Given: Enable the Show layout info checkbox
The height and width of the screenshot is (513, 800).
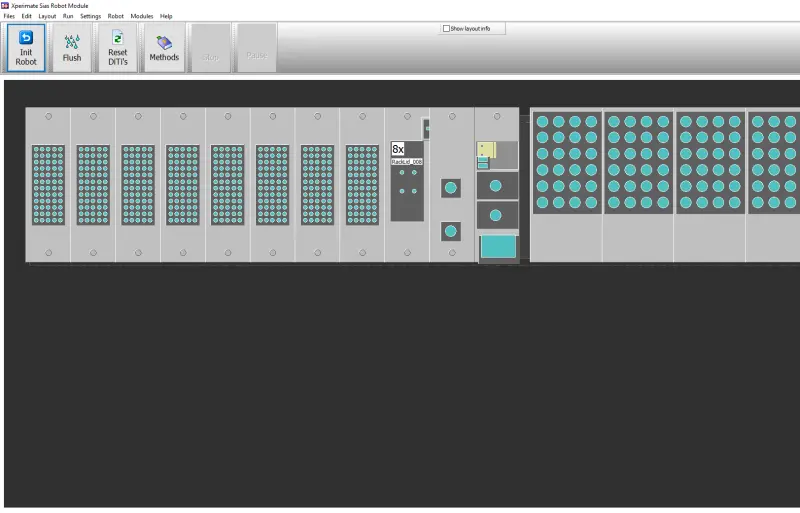Looking at the screenshot, I should (446, 29).
